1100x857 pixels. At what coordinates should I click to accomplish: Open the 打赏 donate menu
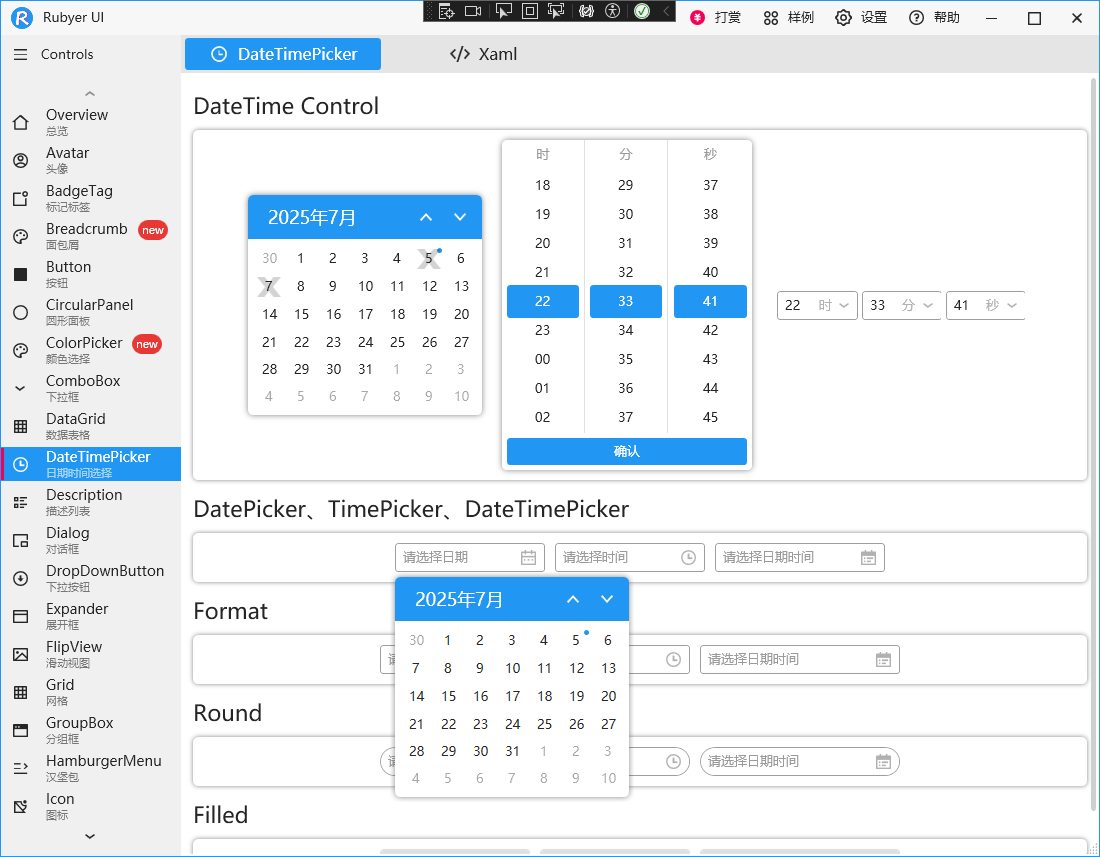tap(716, 18)
